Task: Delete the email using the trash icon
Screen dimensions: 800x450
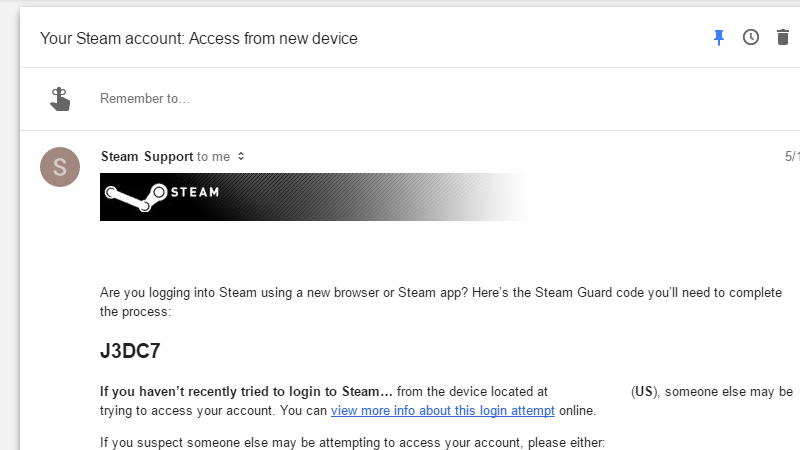Action: pyautogui.click(x=783, y=37)
